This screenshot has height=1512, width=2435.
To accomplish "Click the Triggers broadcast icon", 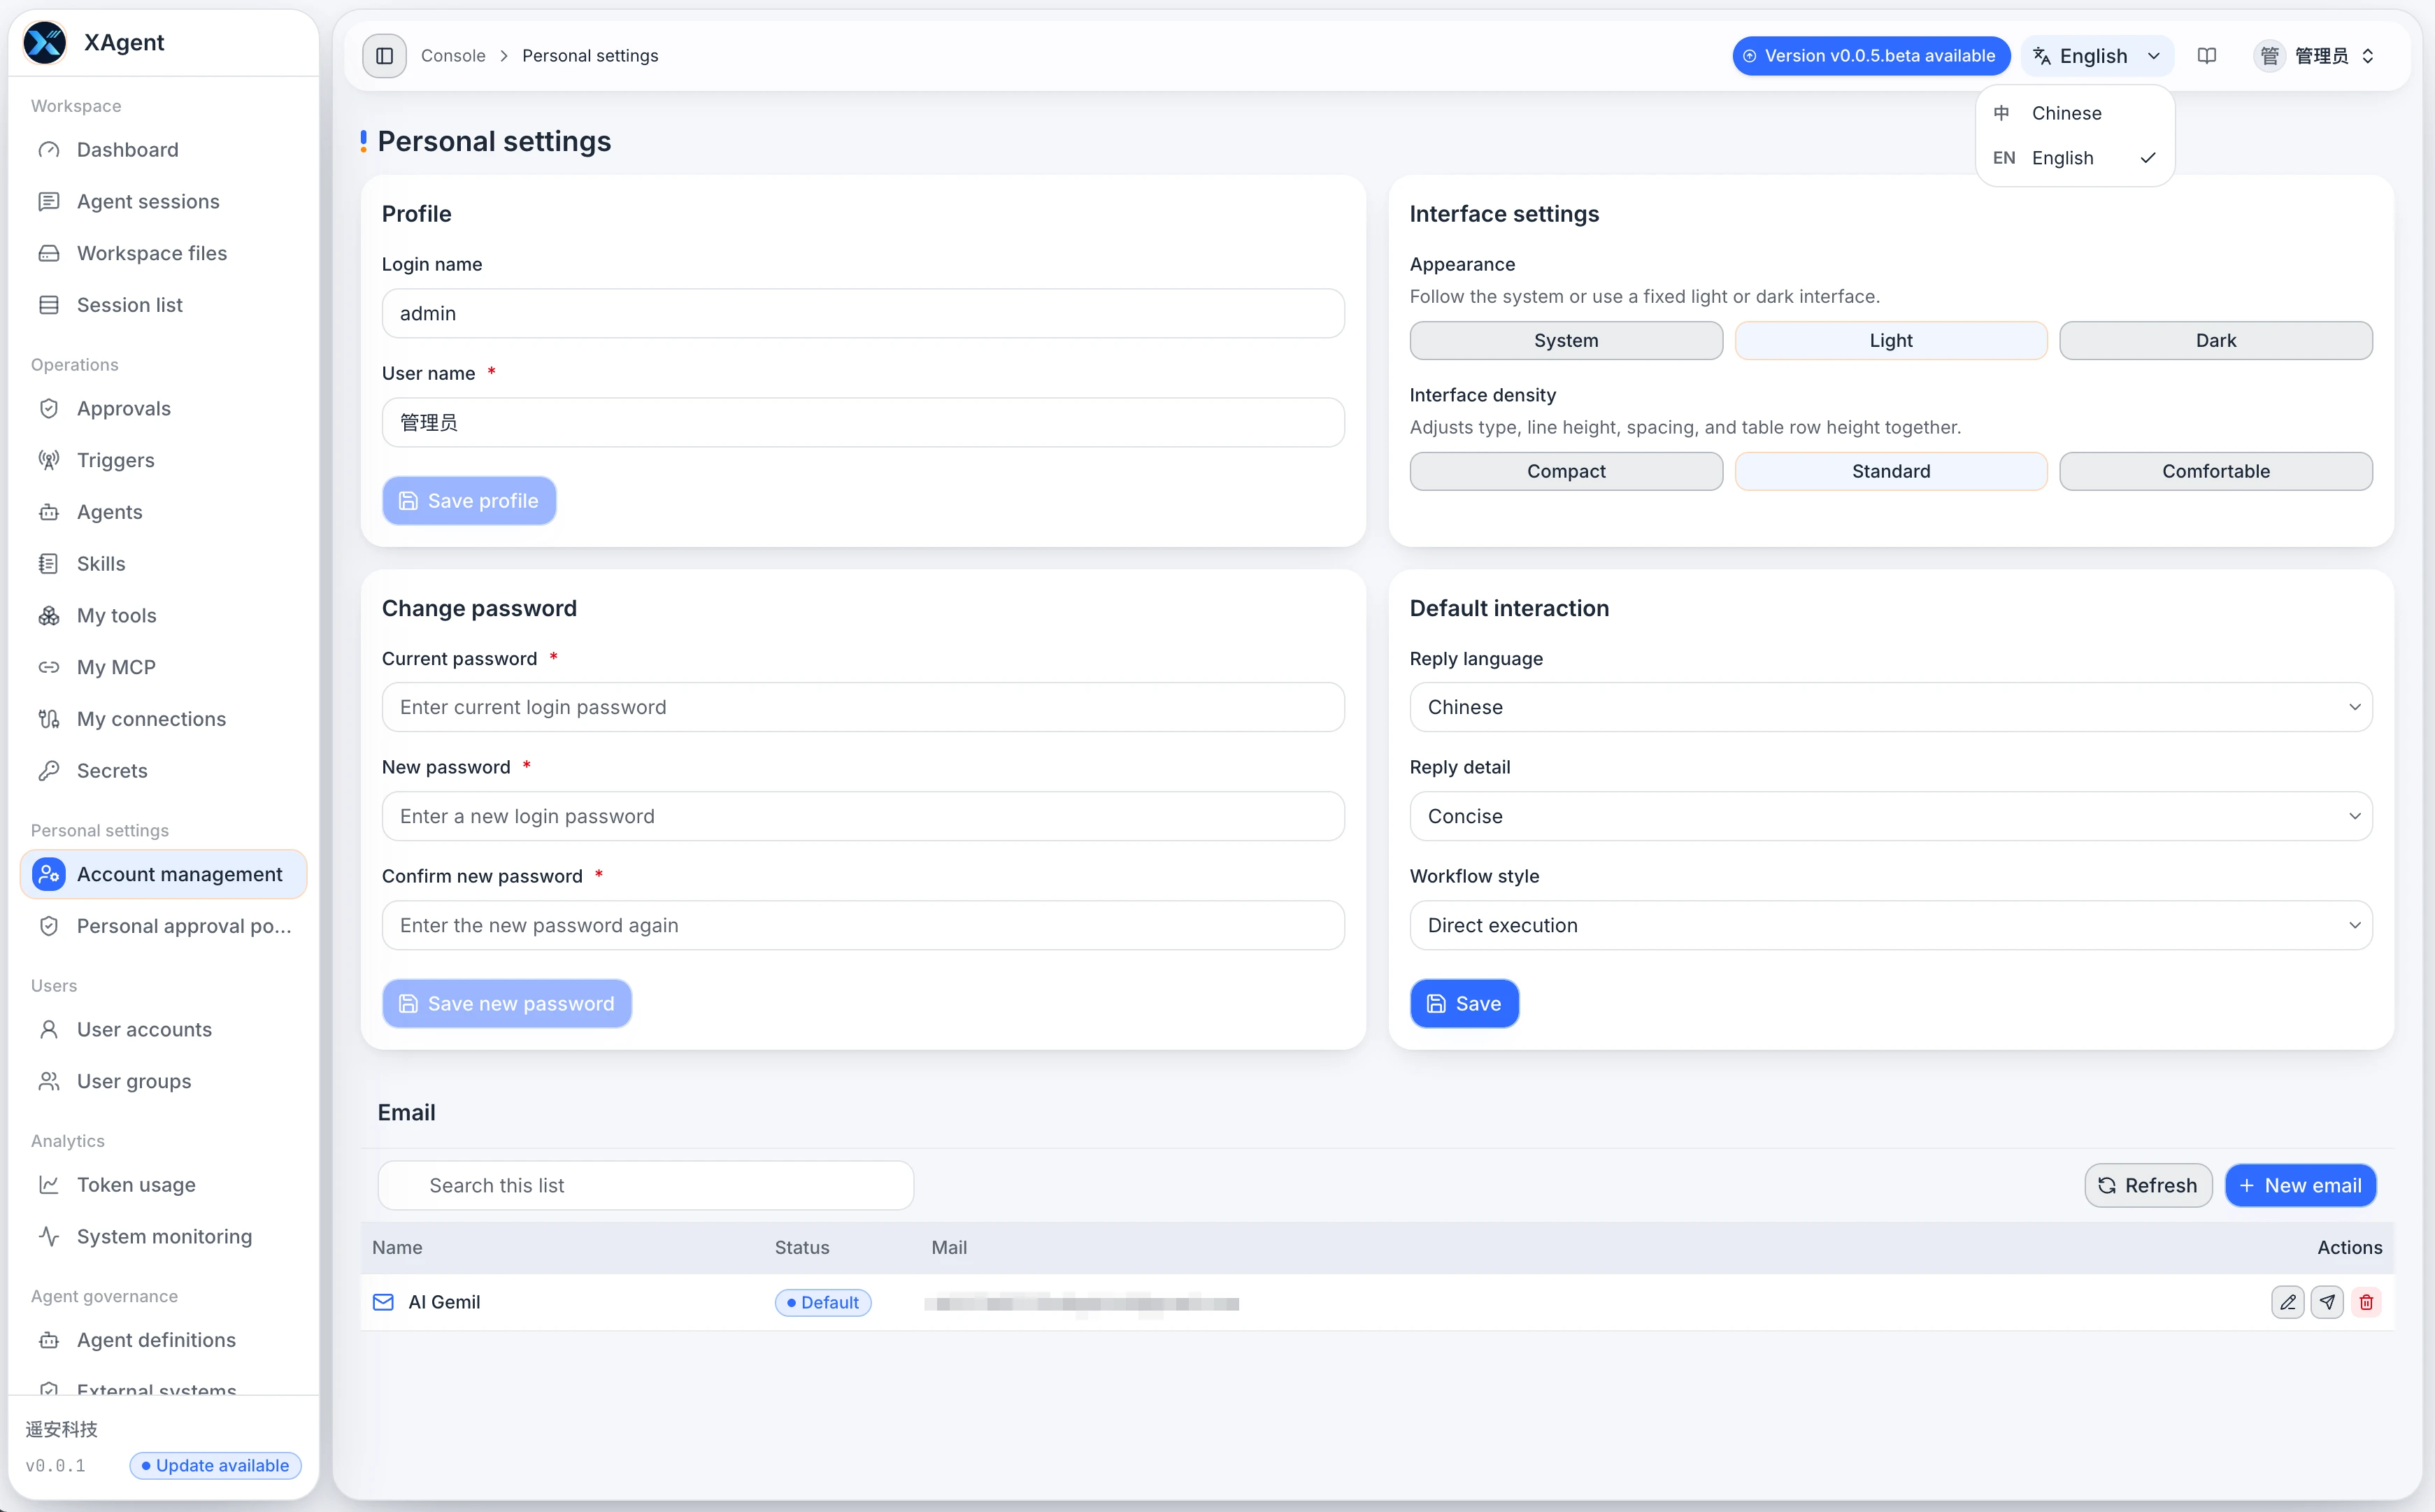I will 49,460.
